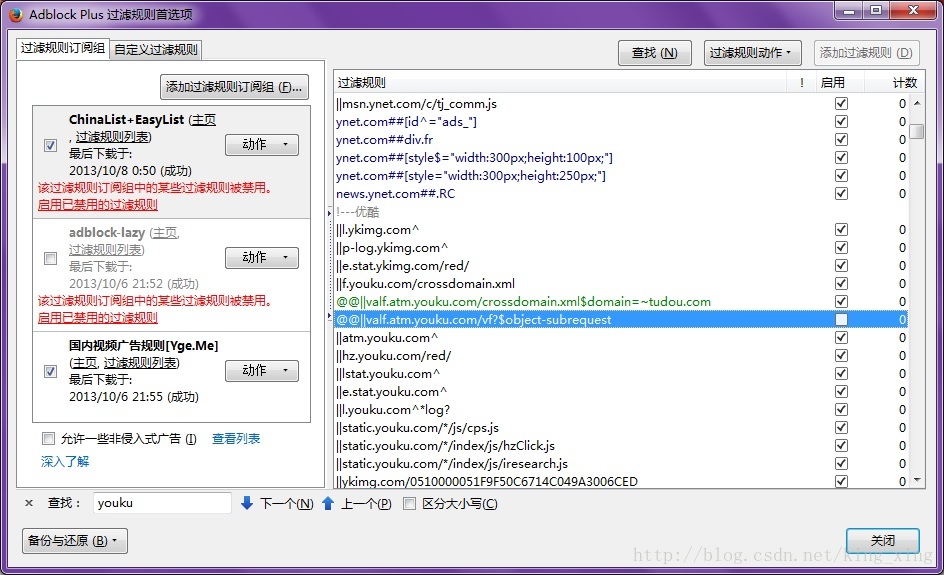Toggle the 国内视频广告规则[Yge.Me] subscription checkbox
944x575 pixels.
(x=51, y=371)
